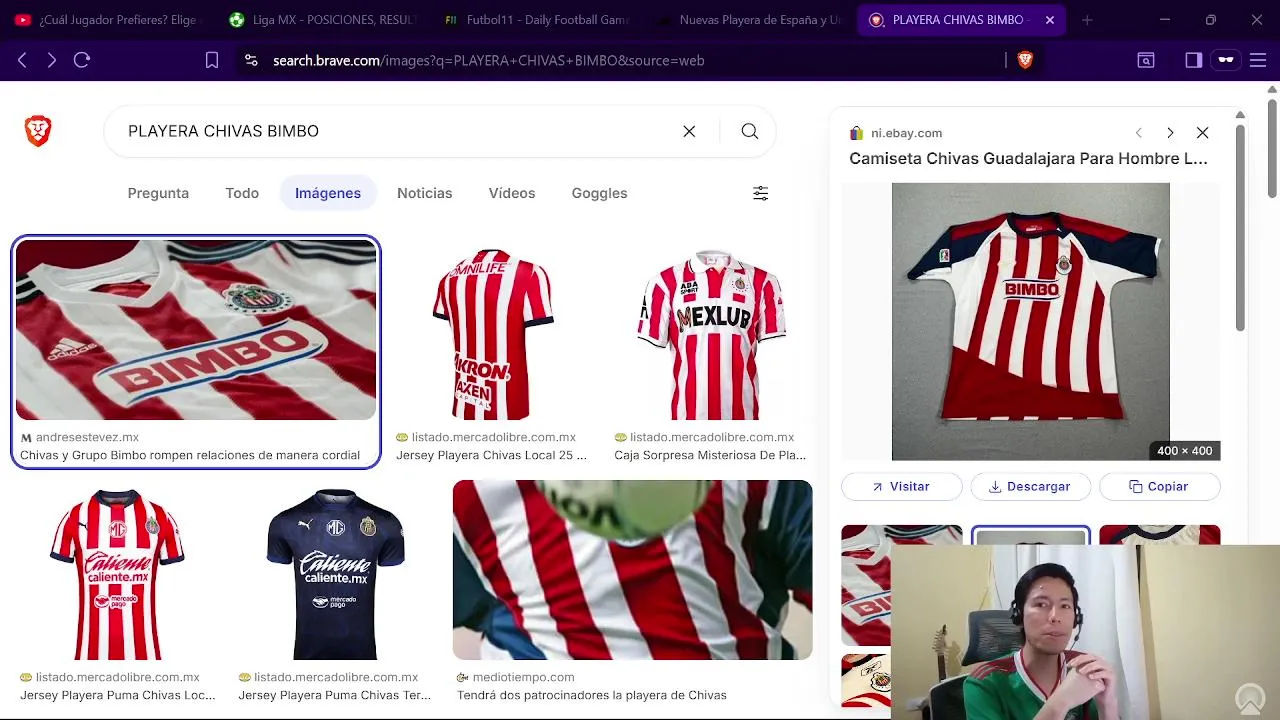The height and width of the screenshot is (720, 1280).
Task: Open the site settings icon beside the URL
Action: 252,60
